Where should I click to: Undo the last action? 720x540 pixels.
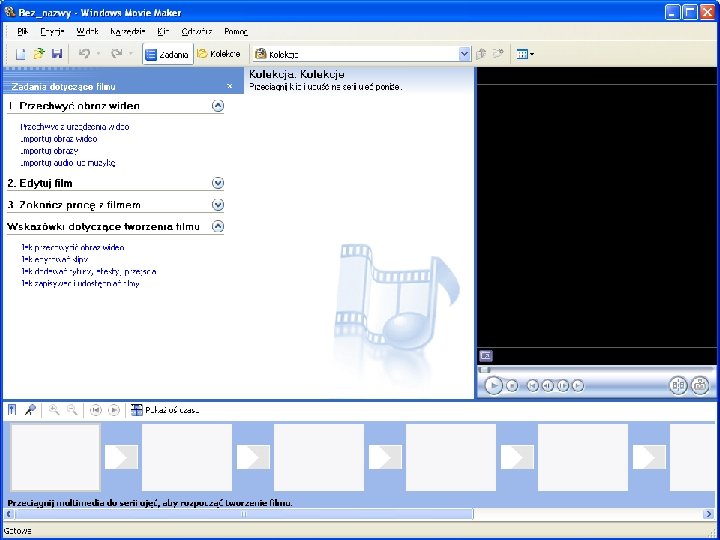(x=84, y=54)
